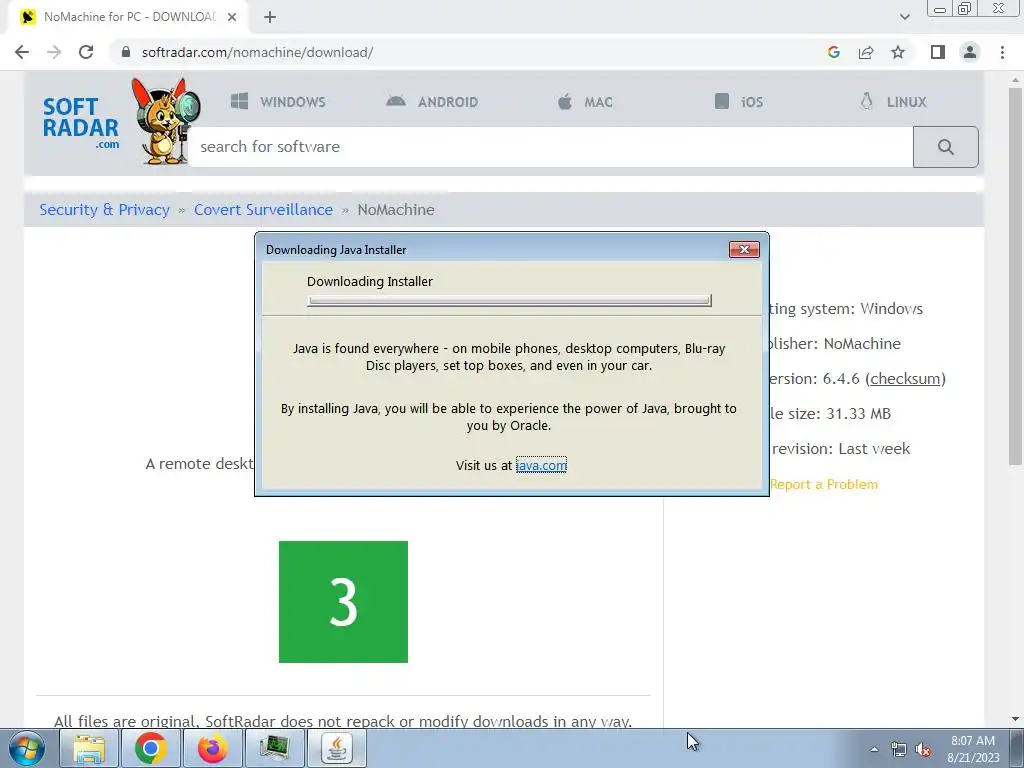The width and height of the screenshot is (1024, 768).
Task: Open Chrome three-dot menu
Action: pyautogui.click(x=1002, y=52)
